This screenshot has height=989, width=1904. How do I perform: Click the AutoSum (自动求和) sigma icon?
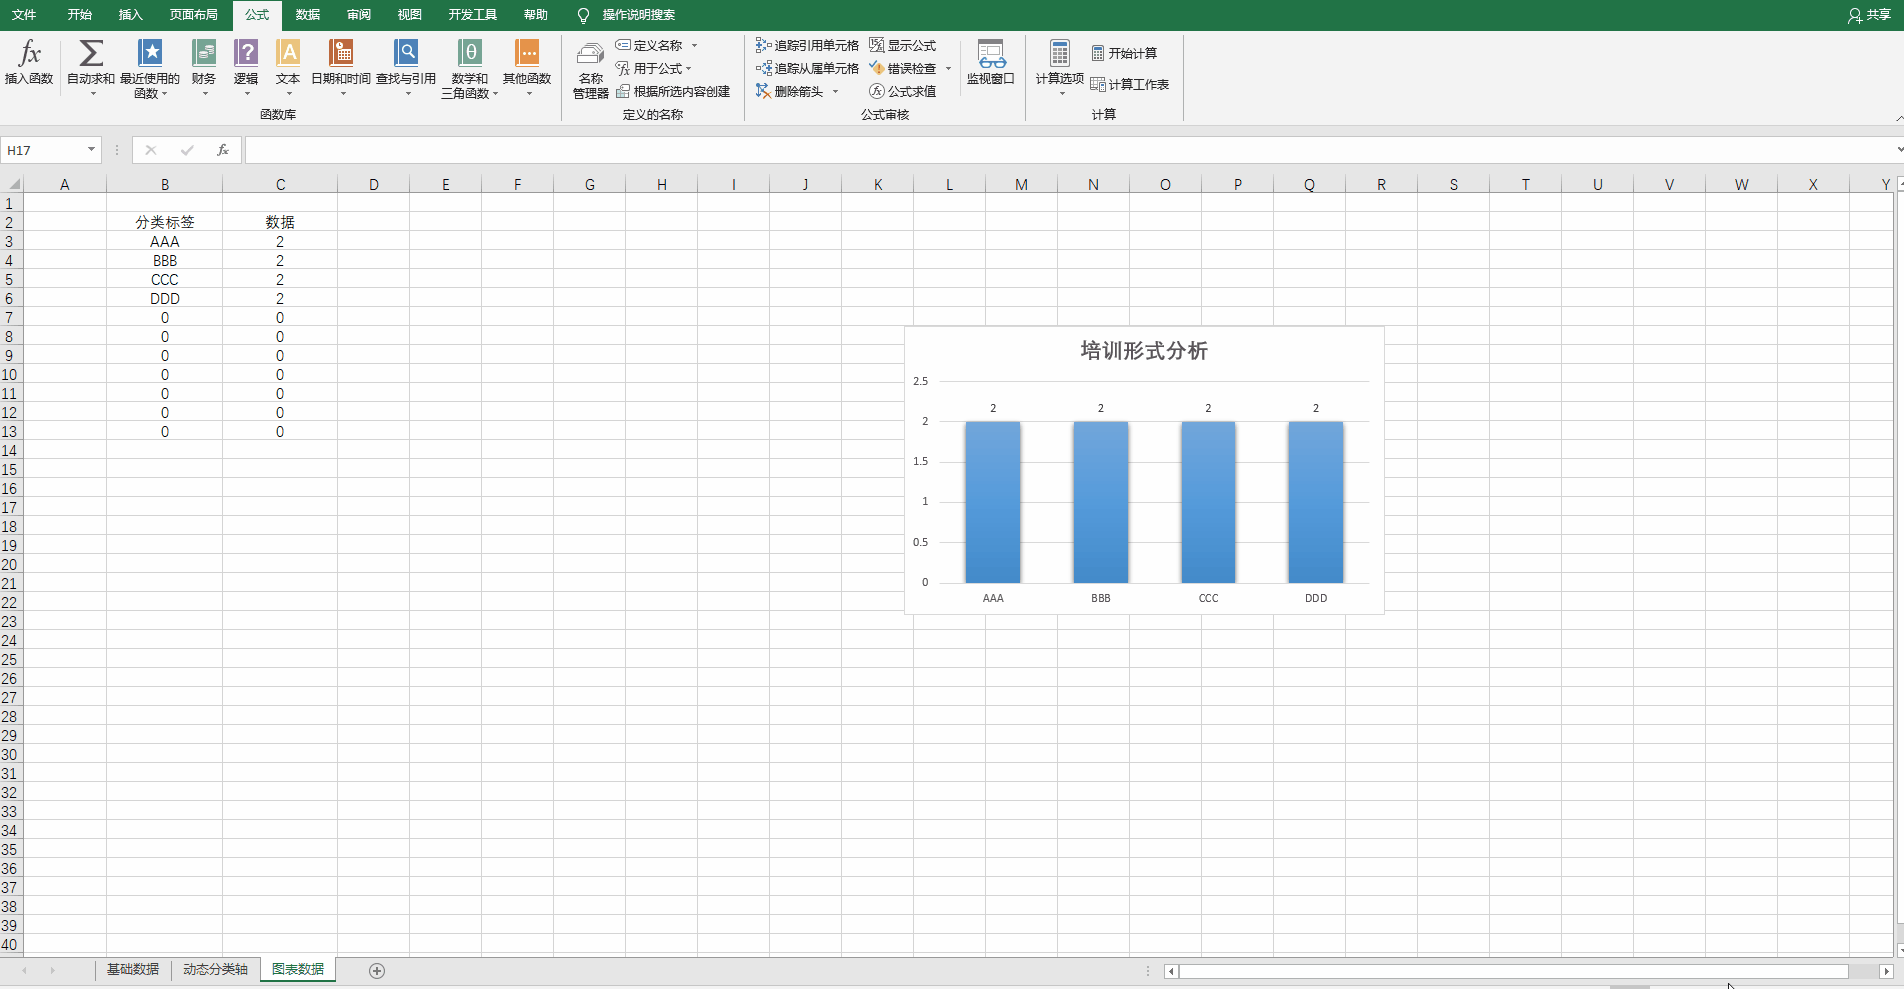(x=91, y=53)
